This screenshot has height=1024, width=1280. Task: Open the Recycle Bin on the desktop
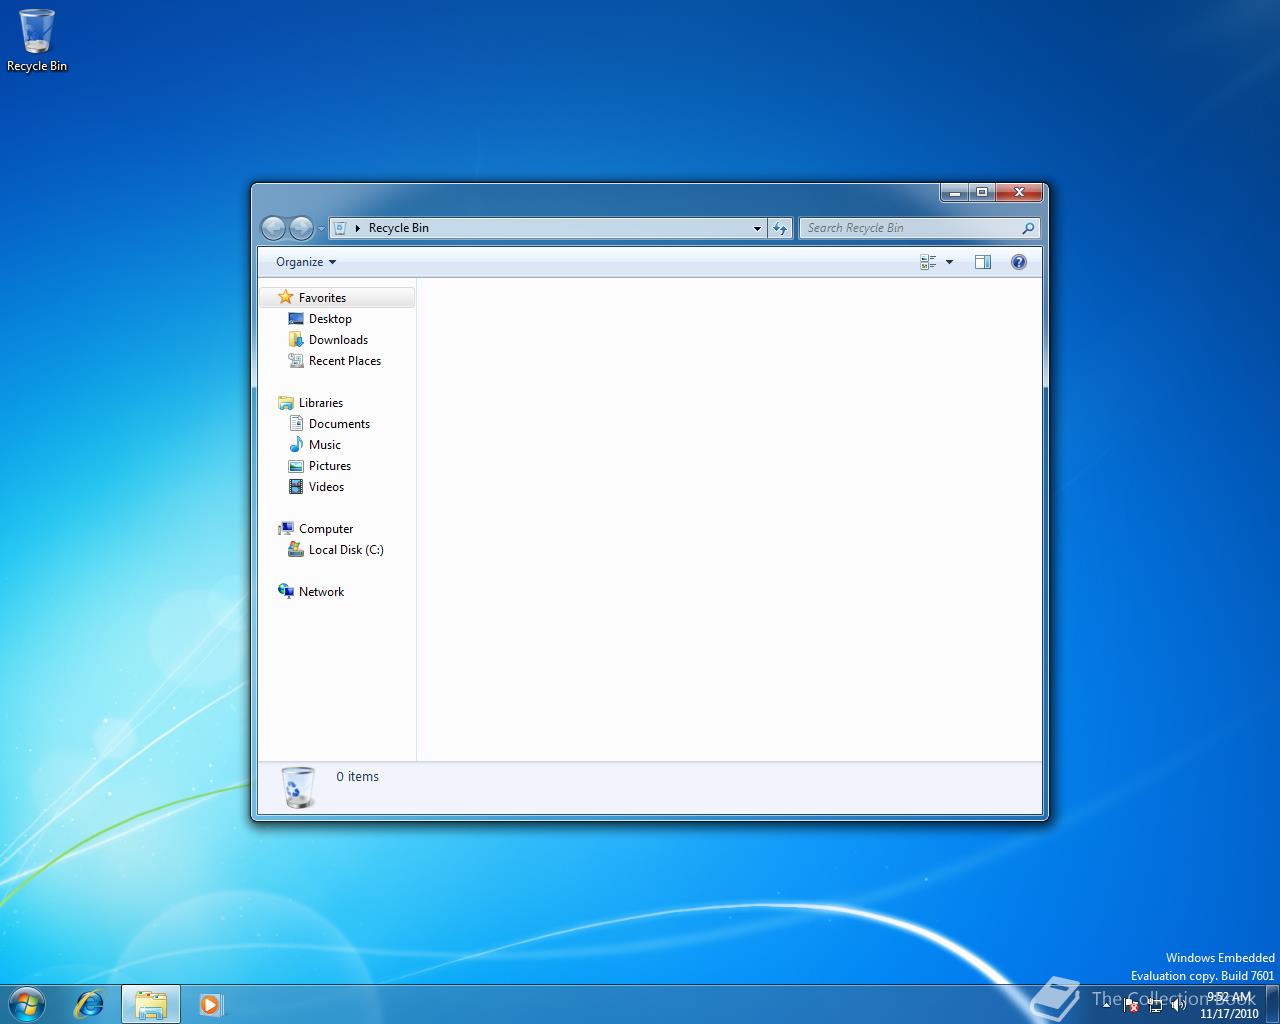pos(36,32)
